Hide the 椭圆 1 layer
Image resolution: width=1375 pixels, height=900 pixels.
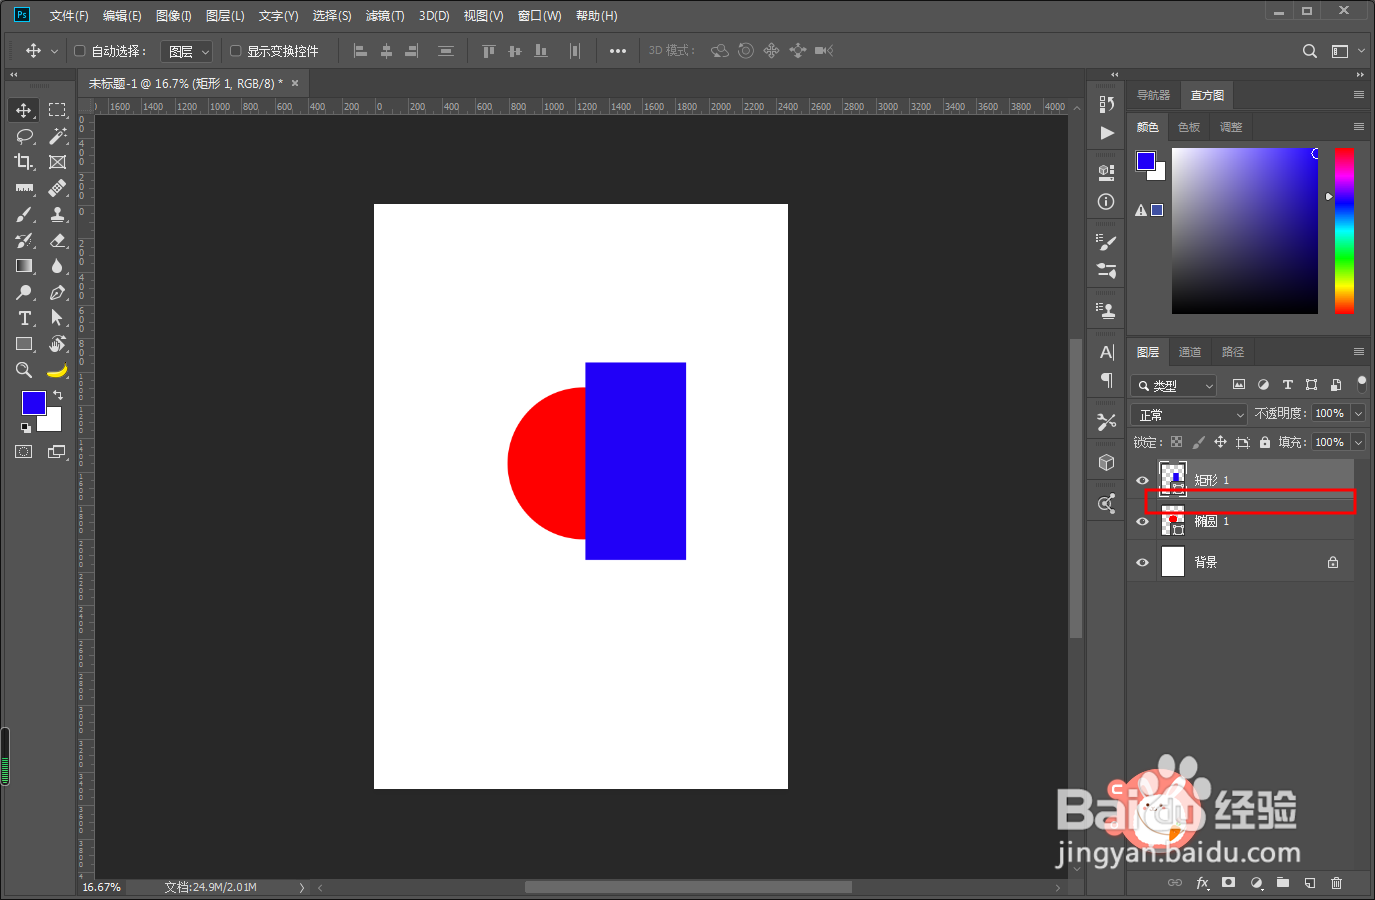(1142, 521)
